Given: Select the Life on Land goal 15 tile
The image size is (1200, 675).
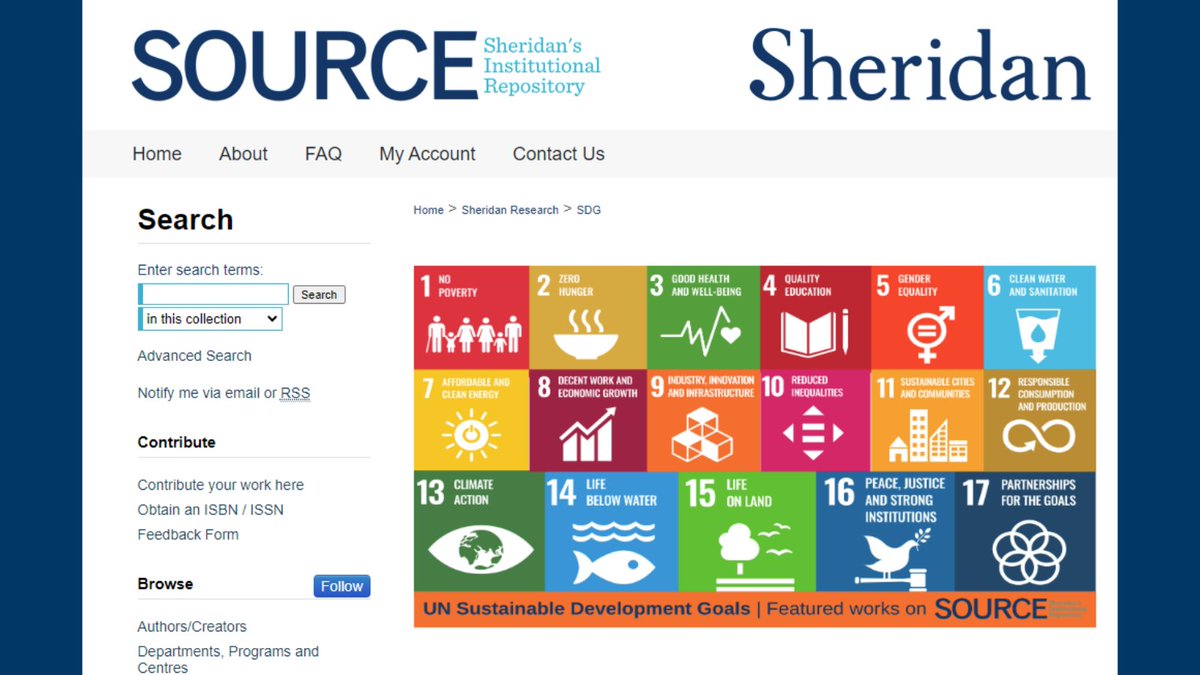Looking at the screenshot, I should pos(747,531).
